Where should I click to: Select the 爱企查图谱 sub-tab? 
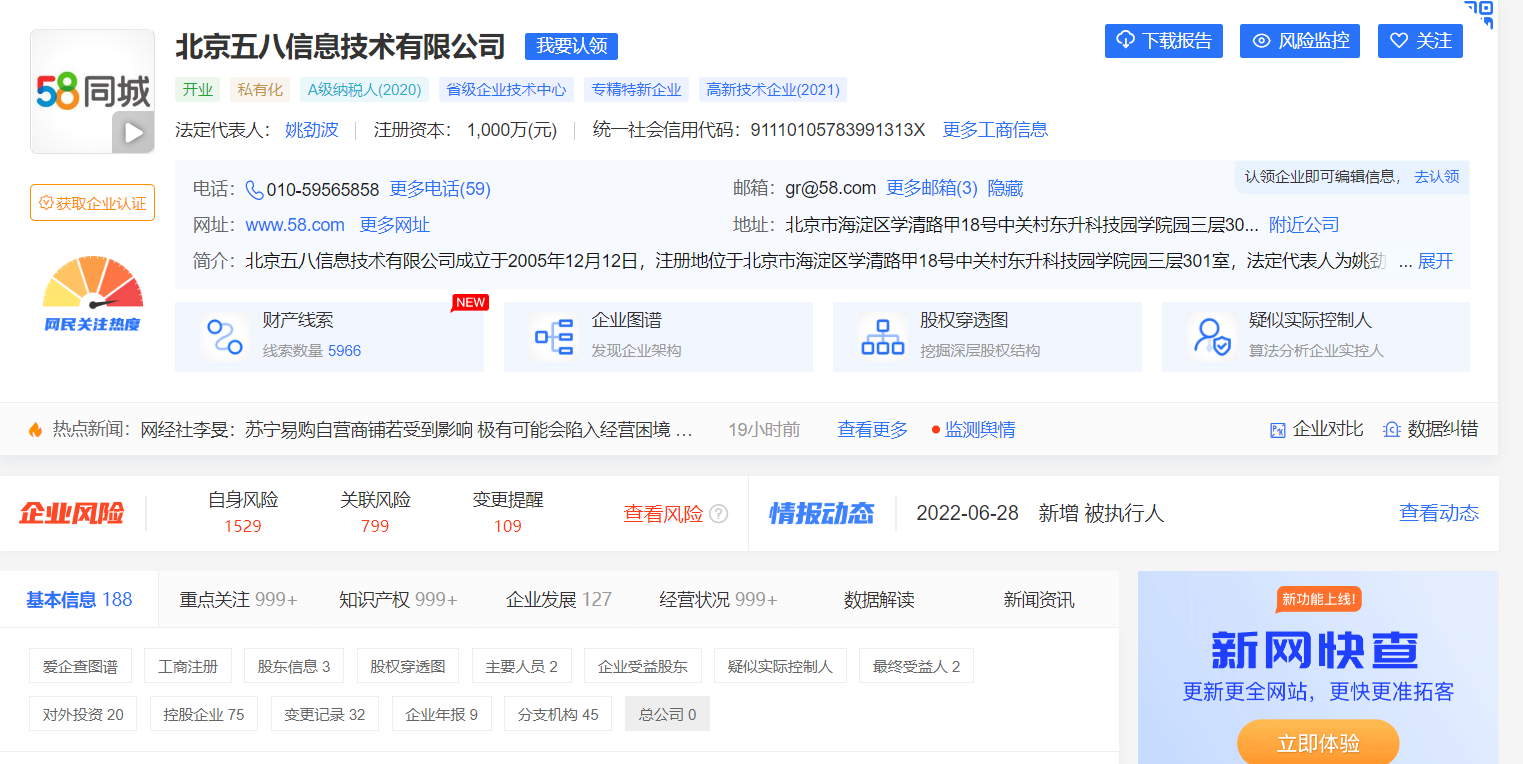80,666
